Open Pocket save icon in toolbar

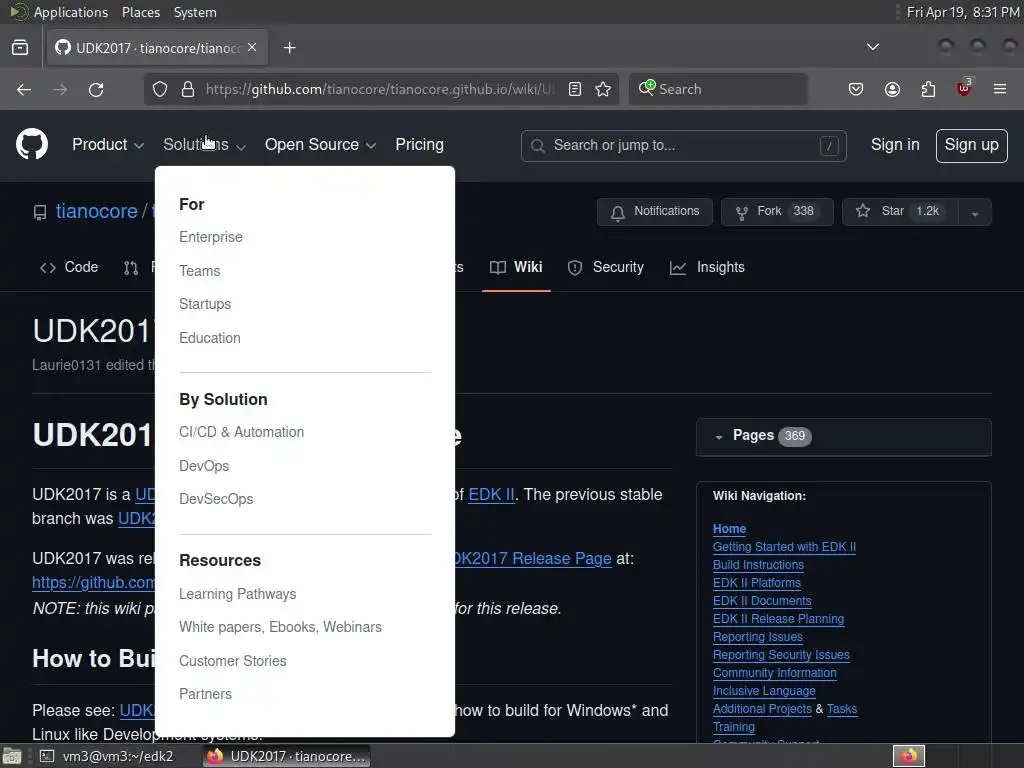(856, 89)
